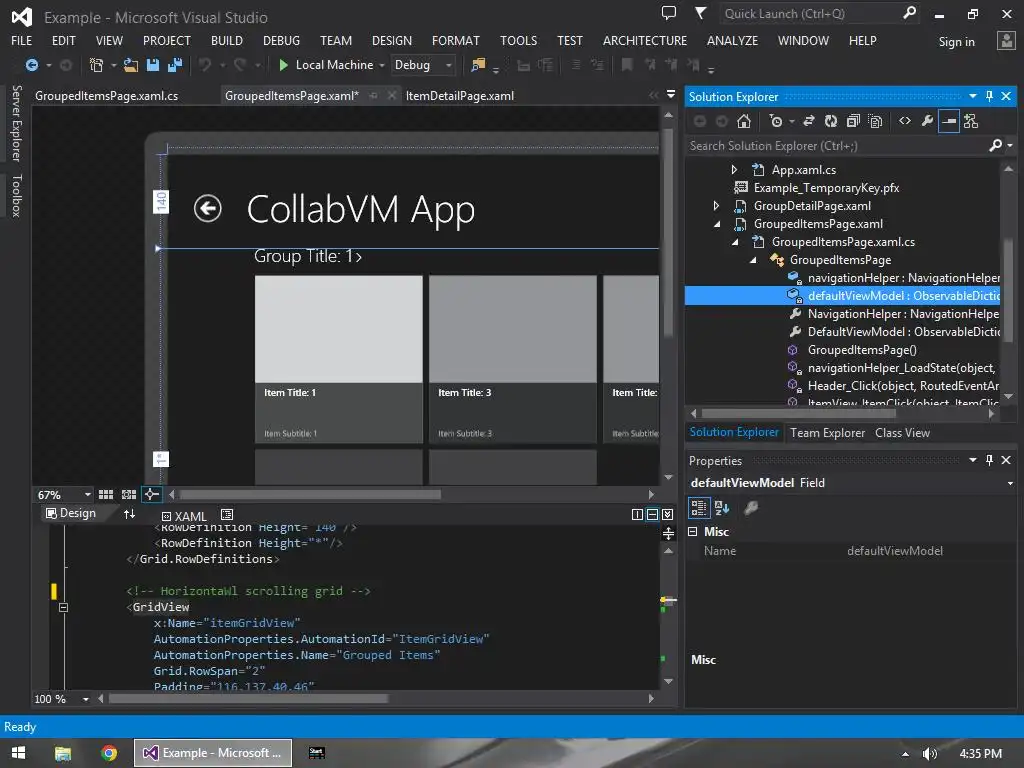
Task: Click the Collapse All icon in Solution Explorer
Action: (x=853, y=121)
